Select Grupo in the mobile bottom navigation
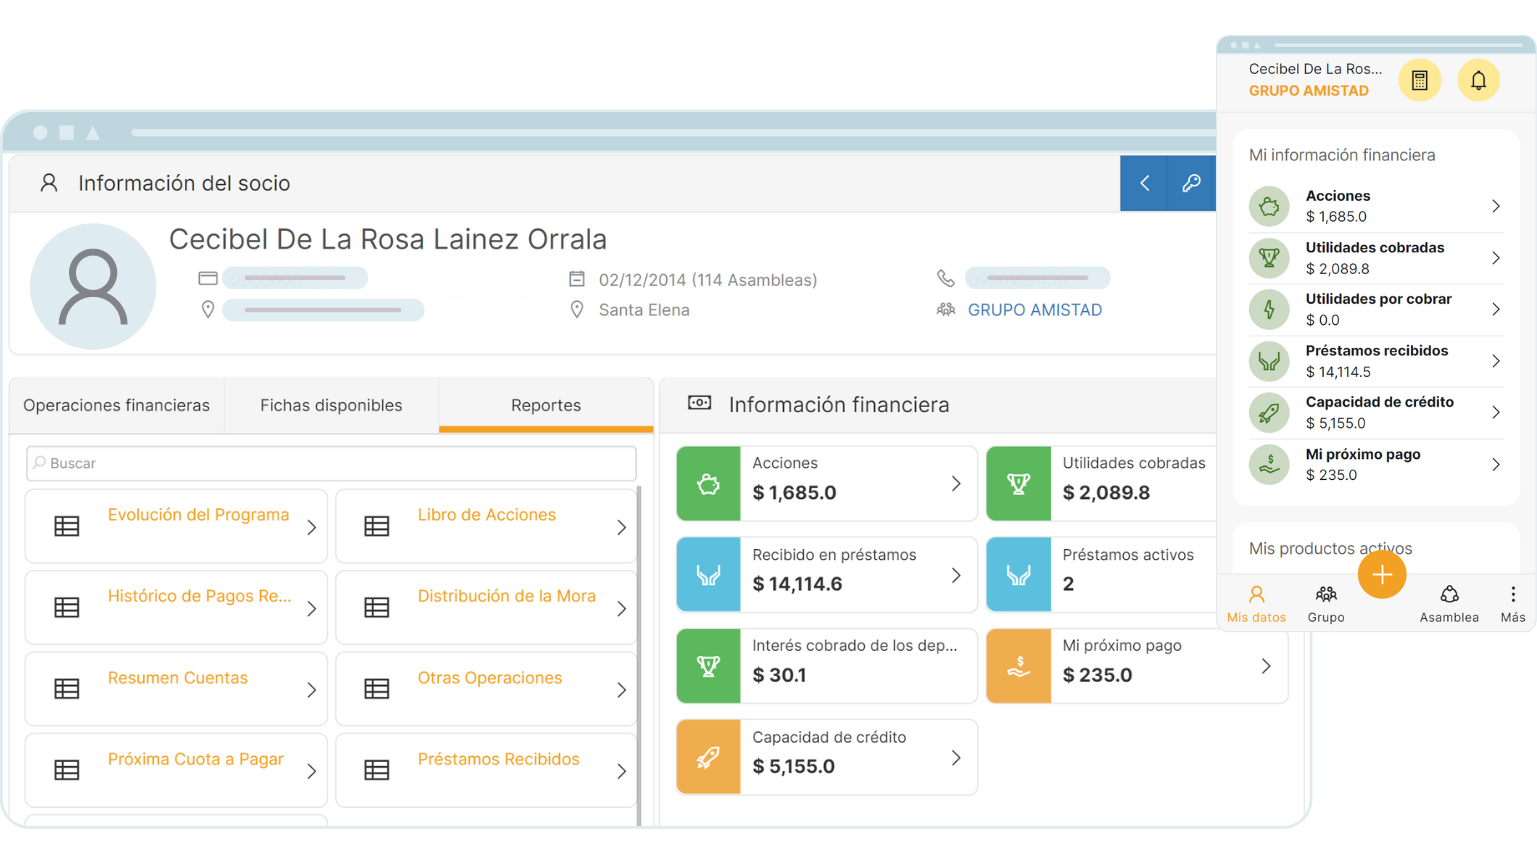 click(1326, 601)
